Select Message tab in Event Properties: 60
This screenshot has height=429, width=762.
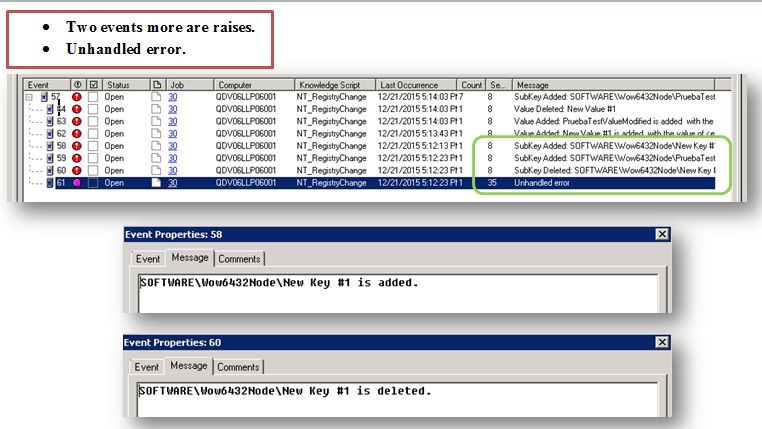[189, 366]
